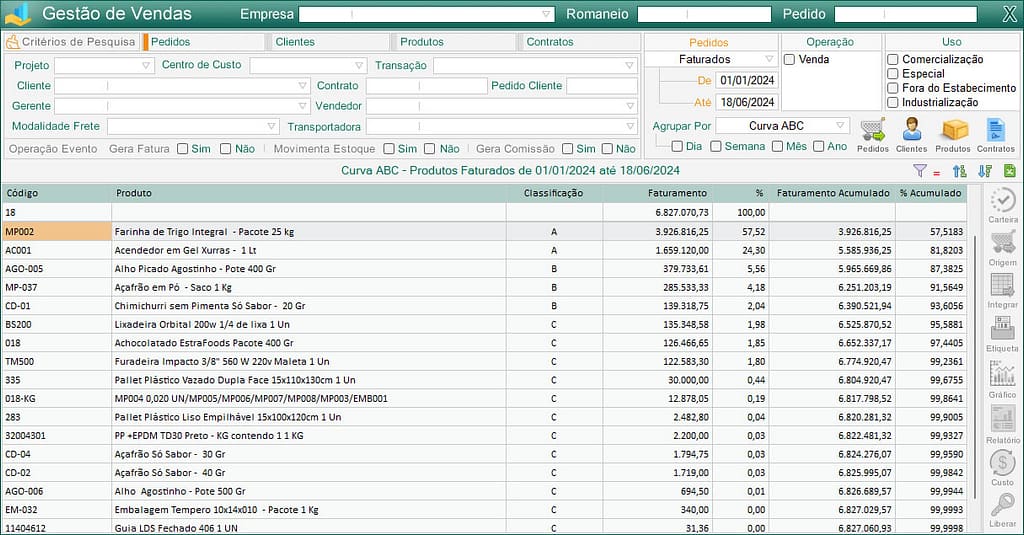Click the Romaneio input field
The width and height of the screenshot is (1024, 535).
tap(704, 14)
